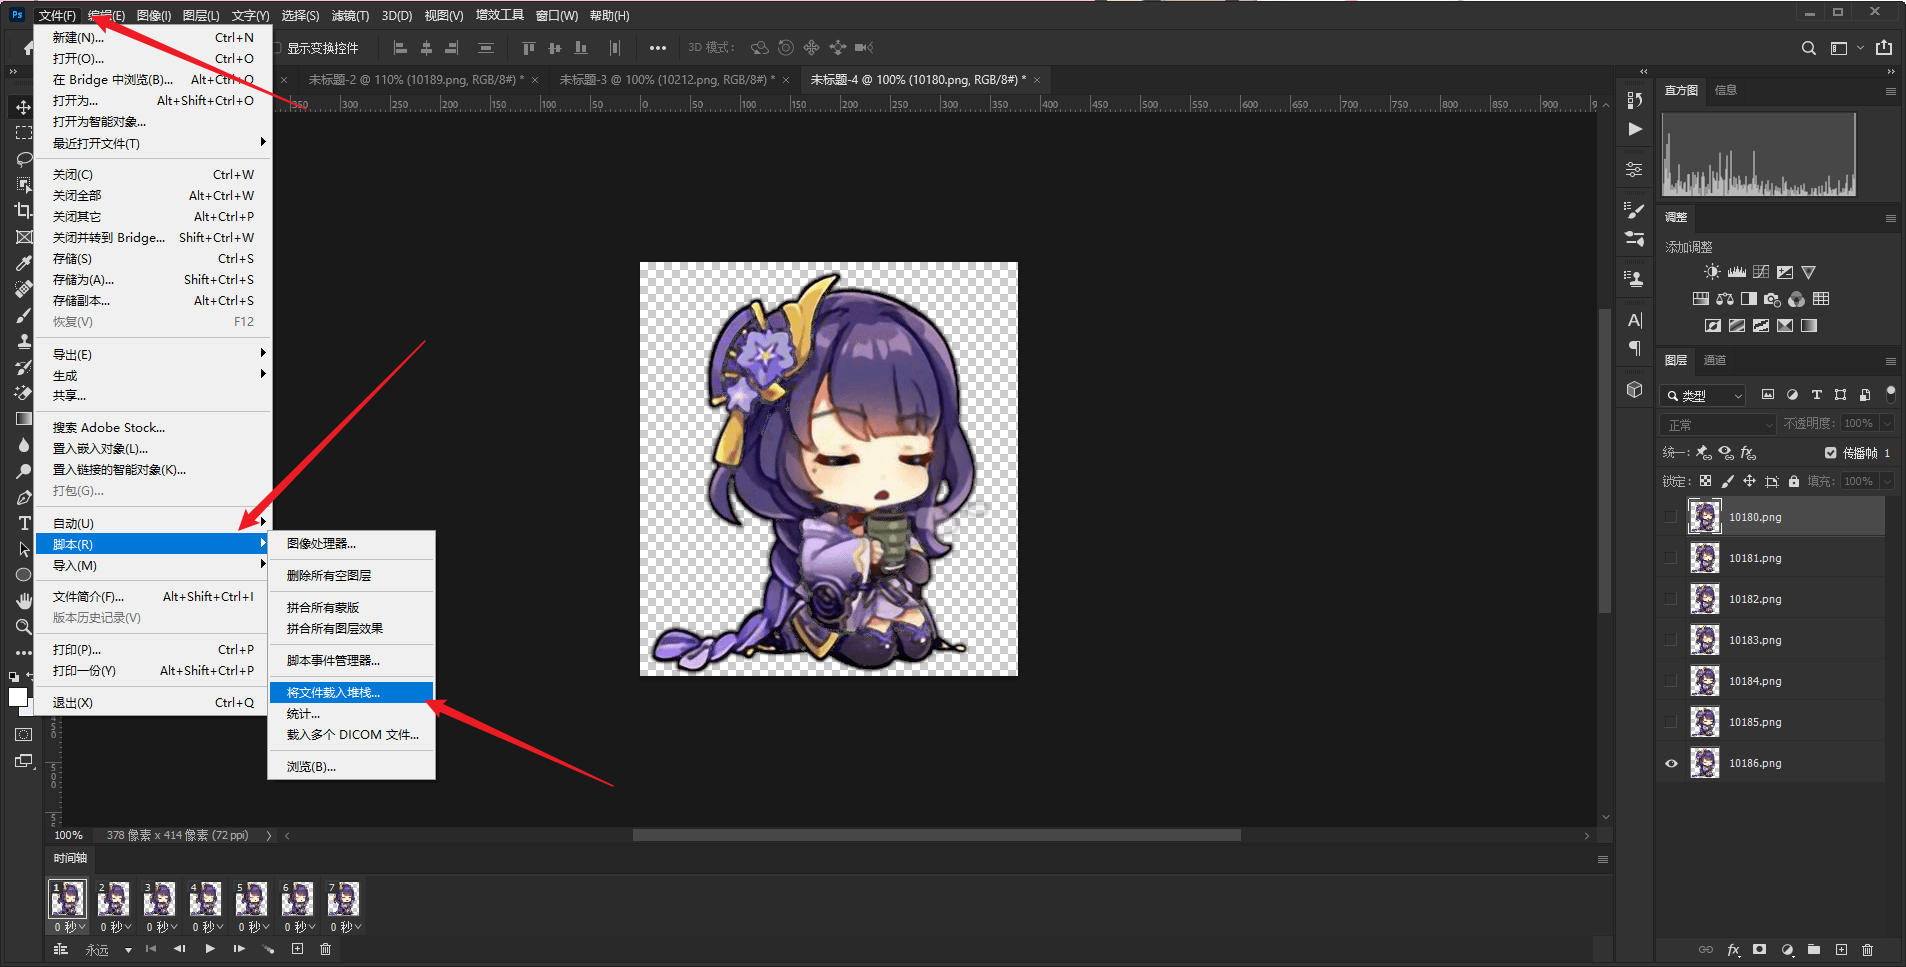This screenshot has height=967, width=1906.
Task: Select the Lasso tool
Action: coord(23,159)
